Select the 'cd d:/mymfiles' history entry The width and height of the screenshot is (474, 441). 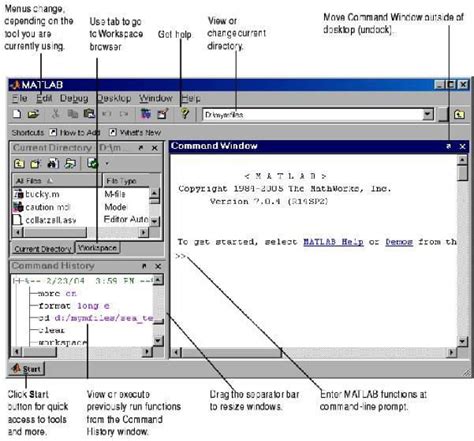95,318
